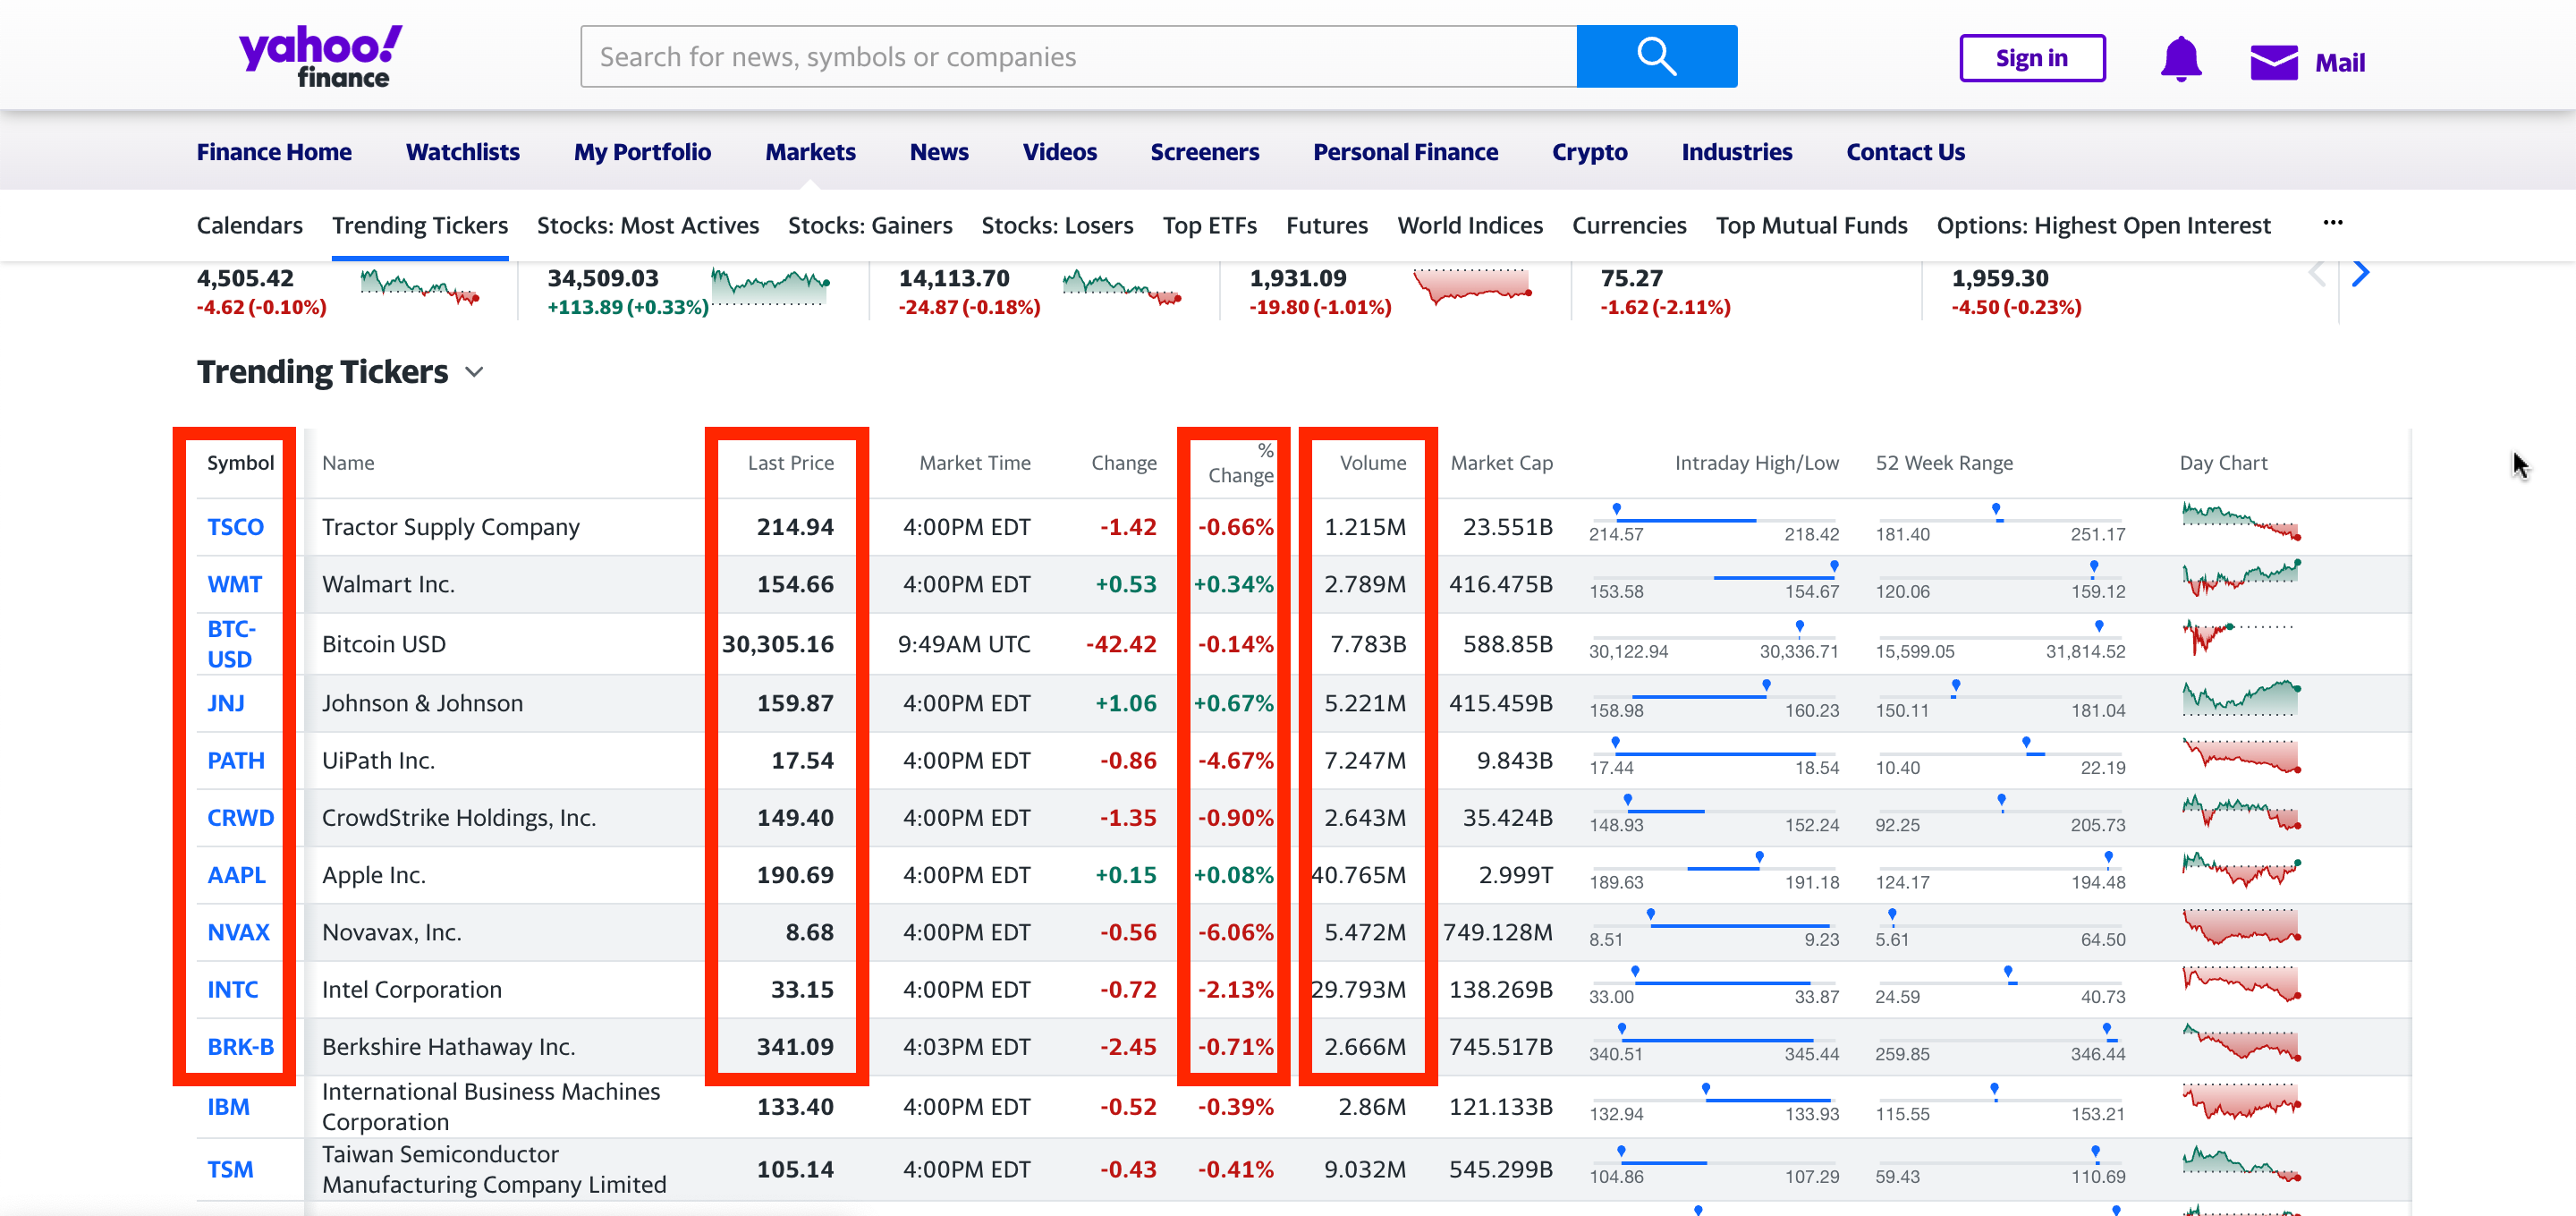Switch to Stocks: Losers tab

pos(1057,225)
